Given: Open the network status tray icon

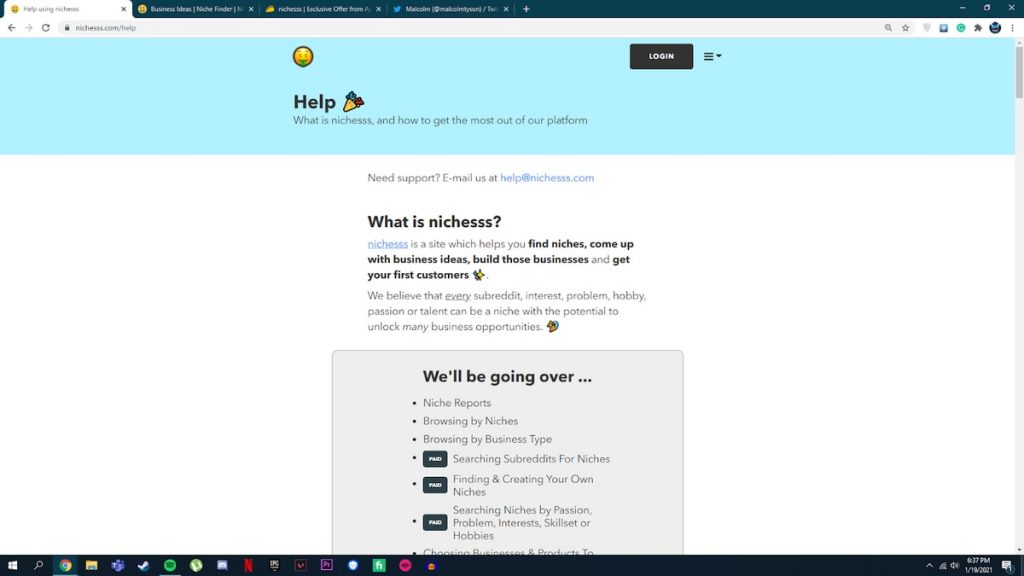Looking at the screenshot, I should (942, 566).
